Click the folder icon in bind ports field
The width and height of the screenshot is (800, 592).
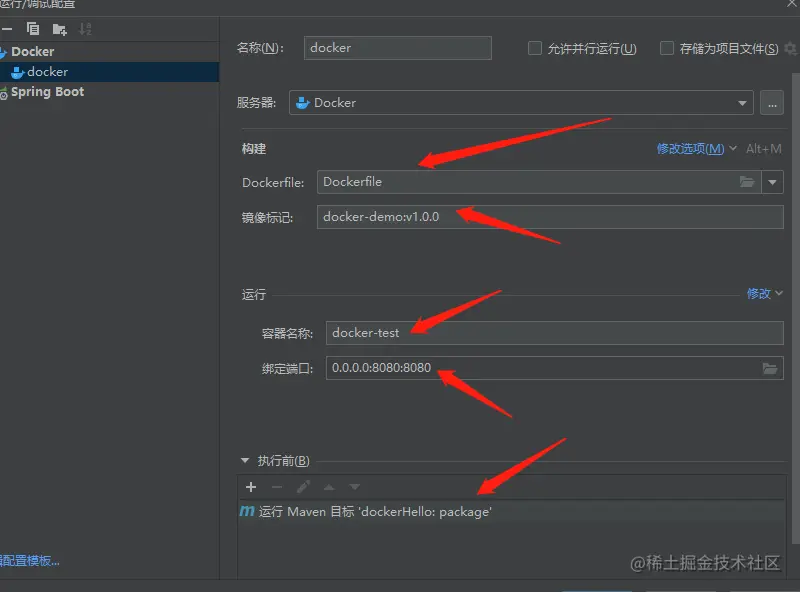[770, 368]
